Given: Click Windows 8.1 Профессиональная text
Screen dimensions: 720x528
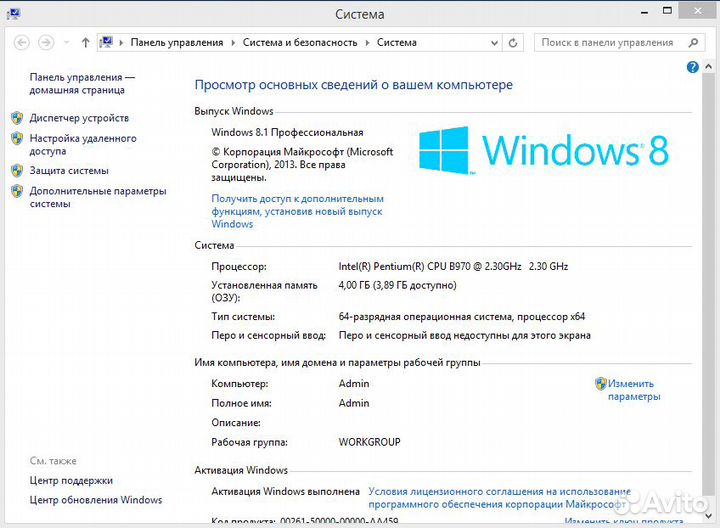Looking at the screenshot, I should [287, 132].
